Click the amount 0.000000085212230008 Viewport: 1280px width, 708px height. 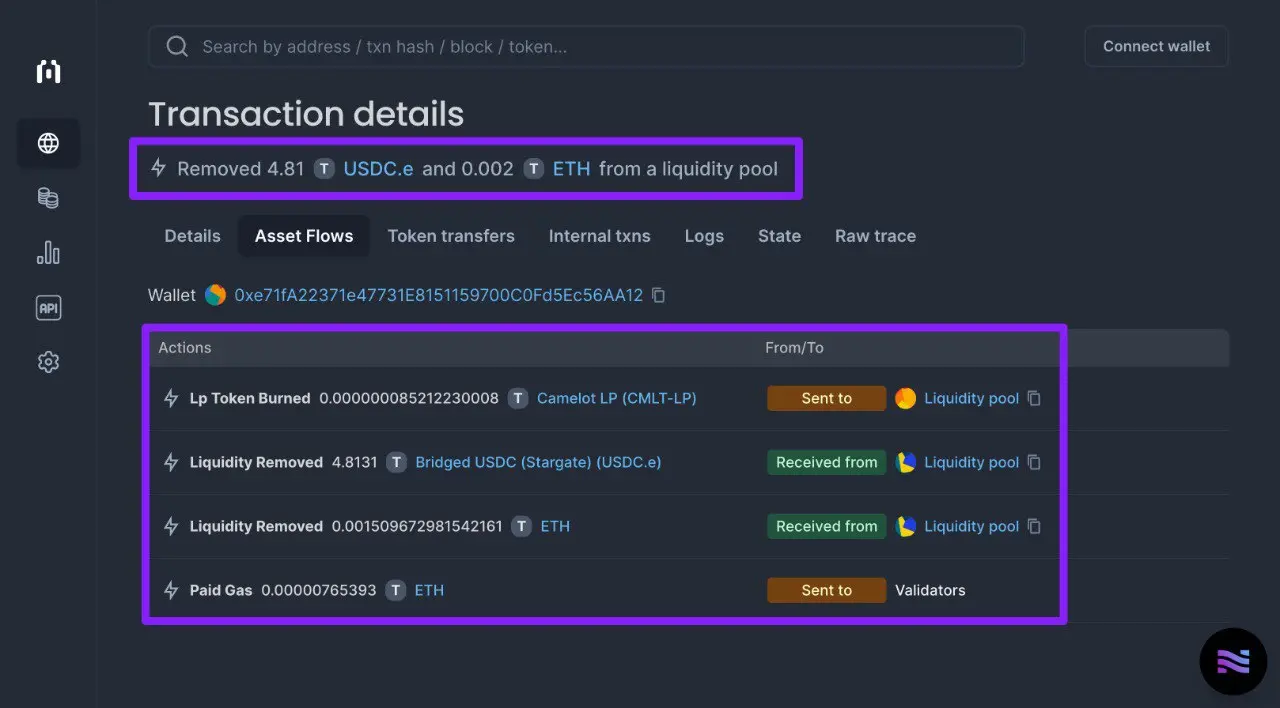point(409,398)
